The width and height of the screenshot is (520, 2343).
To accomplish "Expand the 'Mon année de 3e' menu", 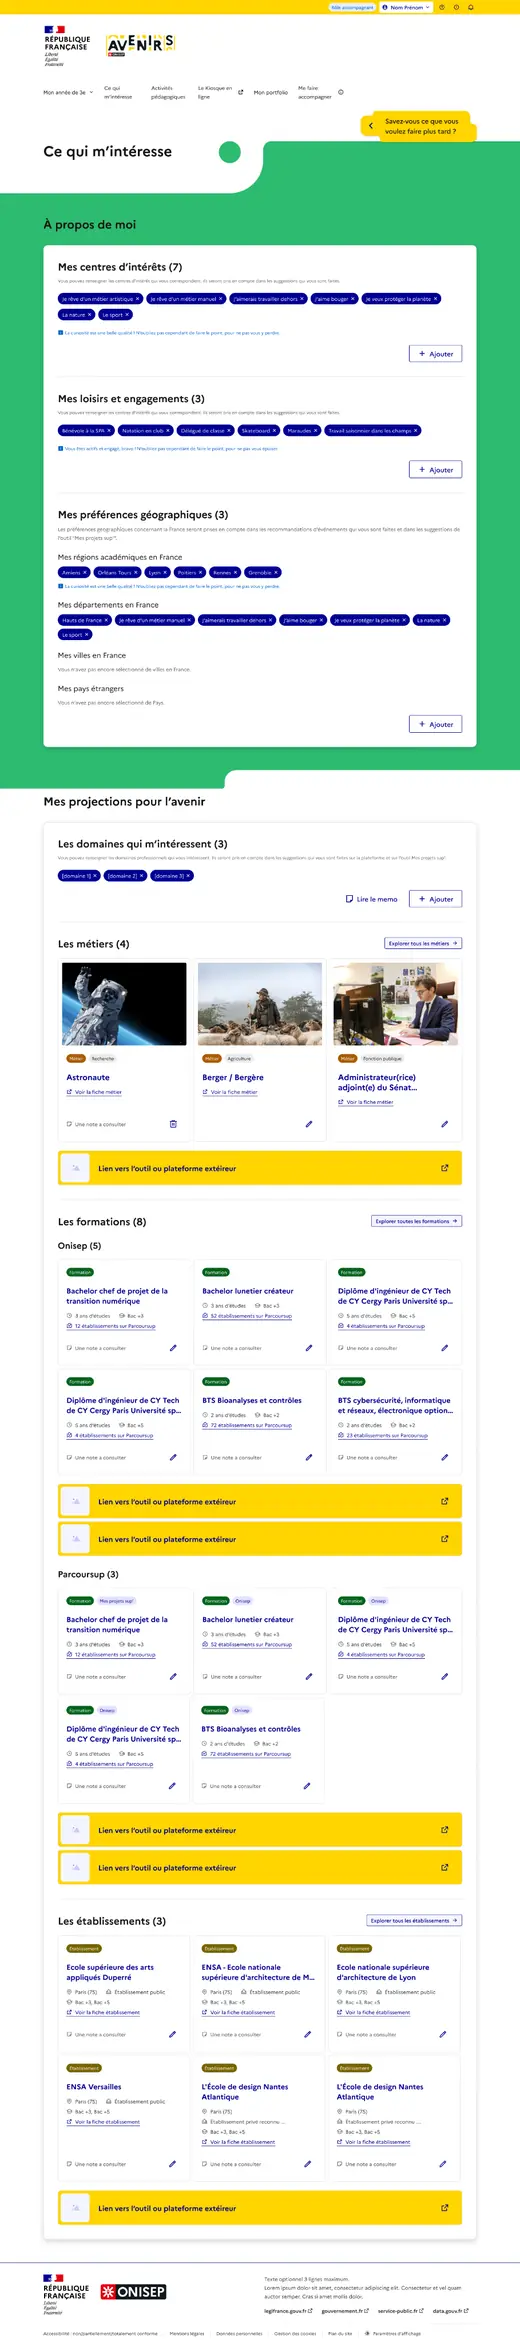I will [x=68, y=92].
